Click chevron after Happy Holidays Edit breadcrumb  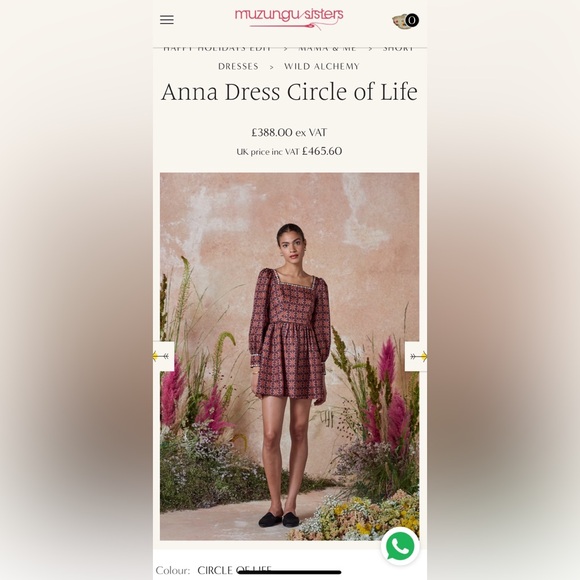click(x=285, y=48)
